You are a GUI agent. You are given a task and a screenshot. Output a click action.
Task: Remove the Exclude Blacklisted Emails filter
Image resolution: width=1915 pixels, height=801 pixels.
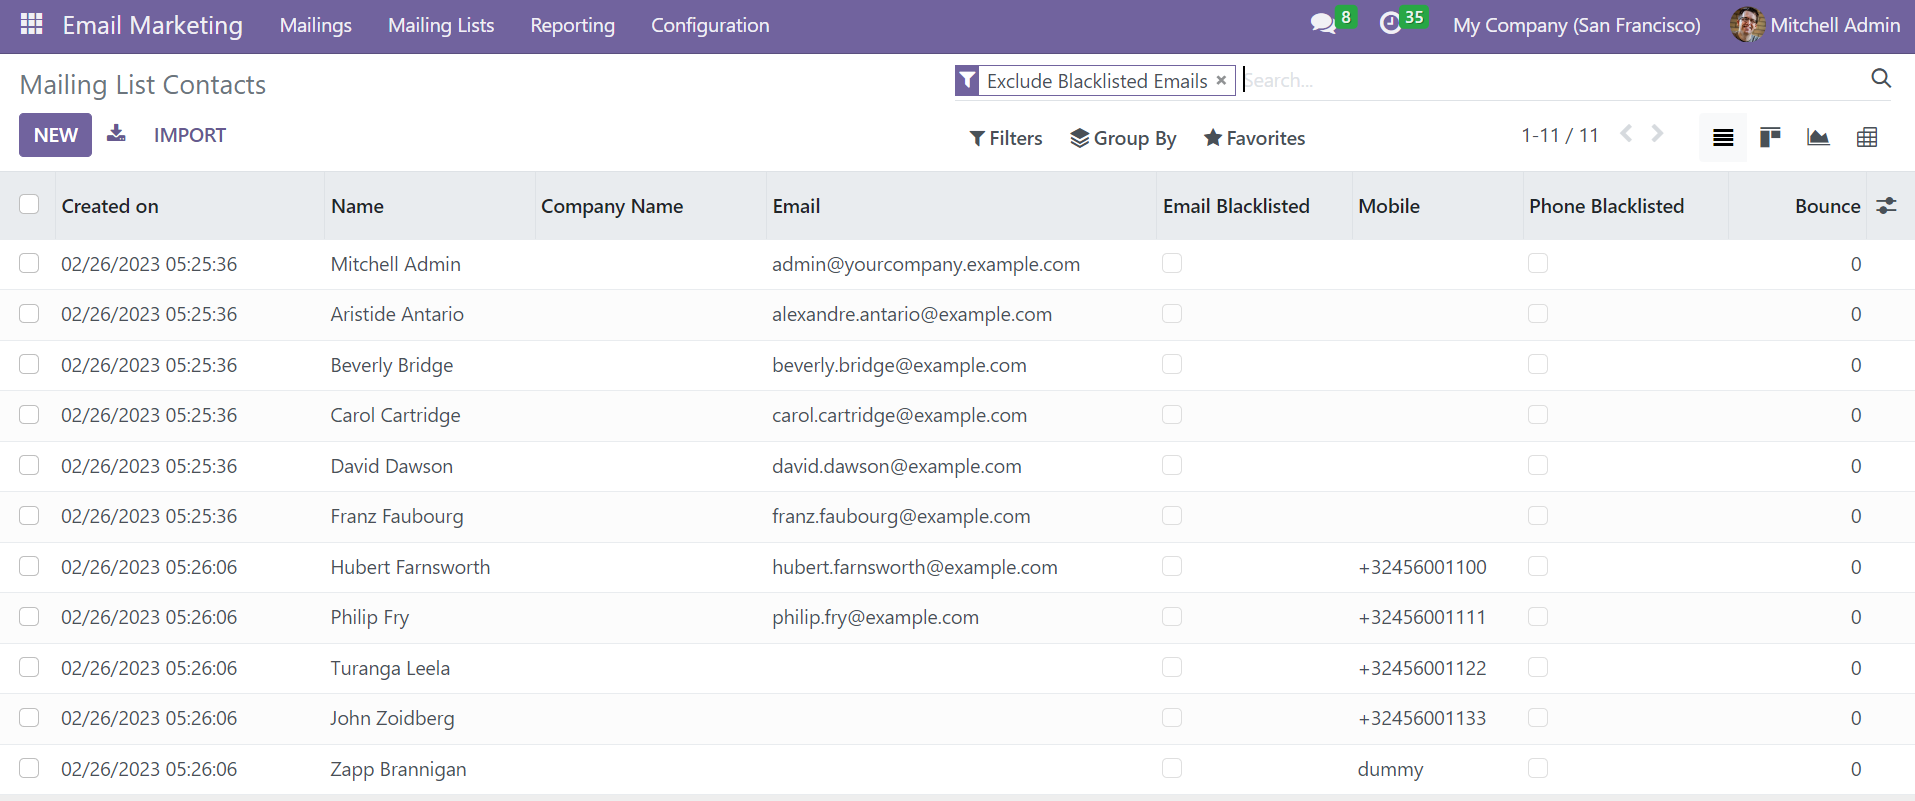[x=1221, y=80]
